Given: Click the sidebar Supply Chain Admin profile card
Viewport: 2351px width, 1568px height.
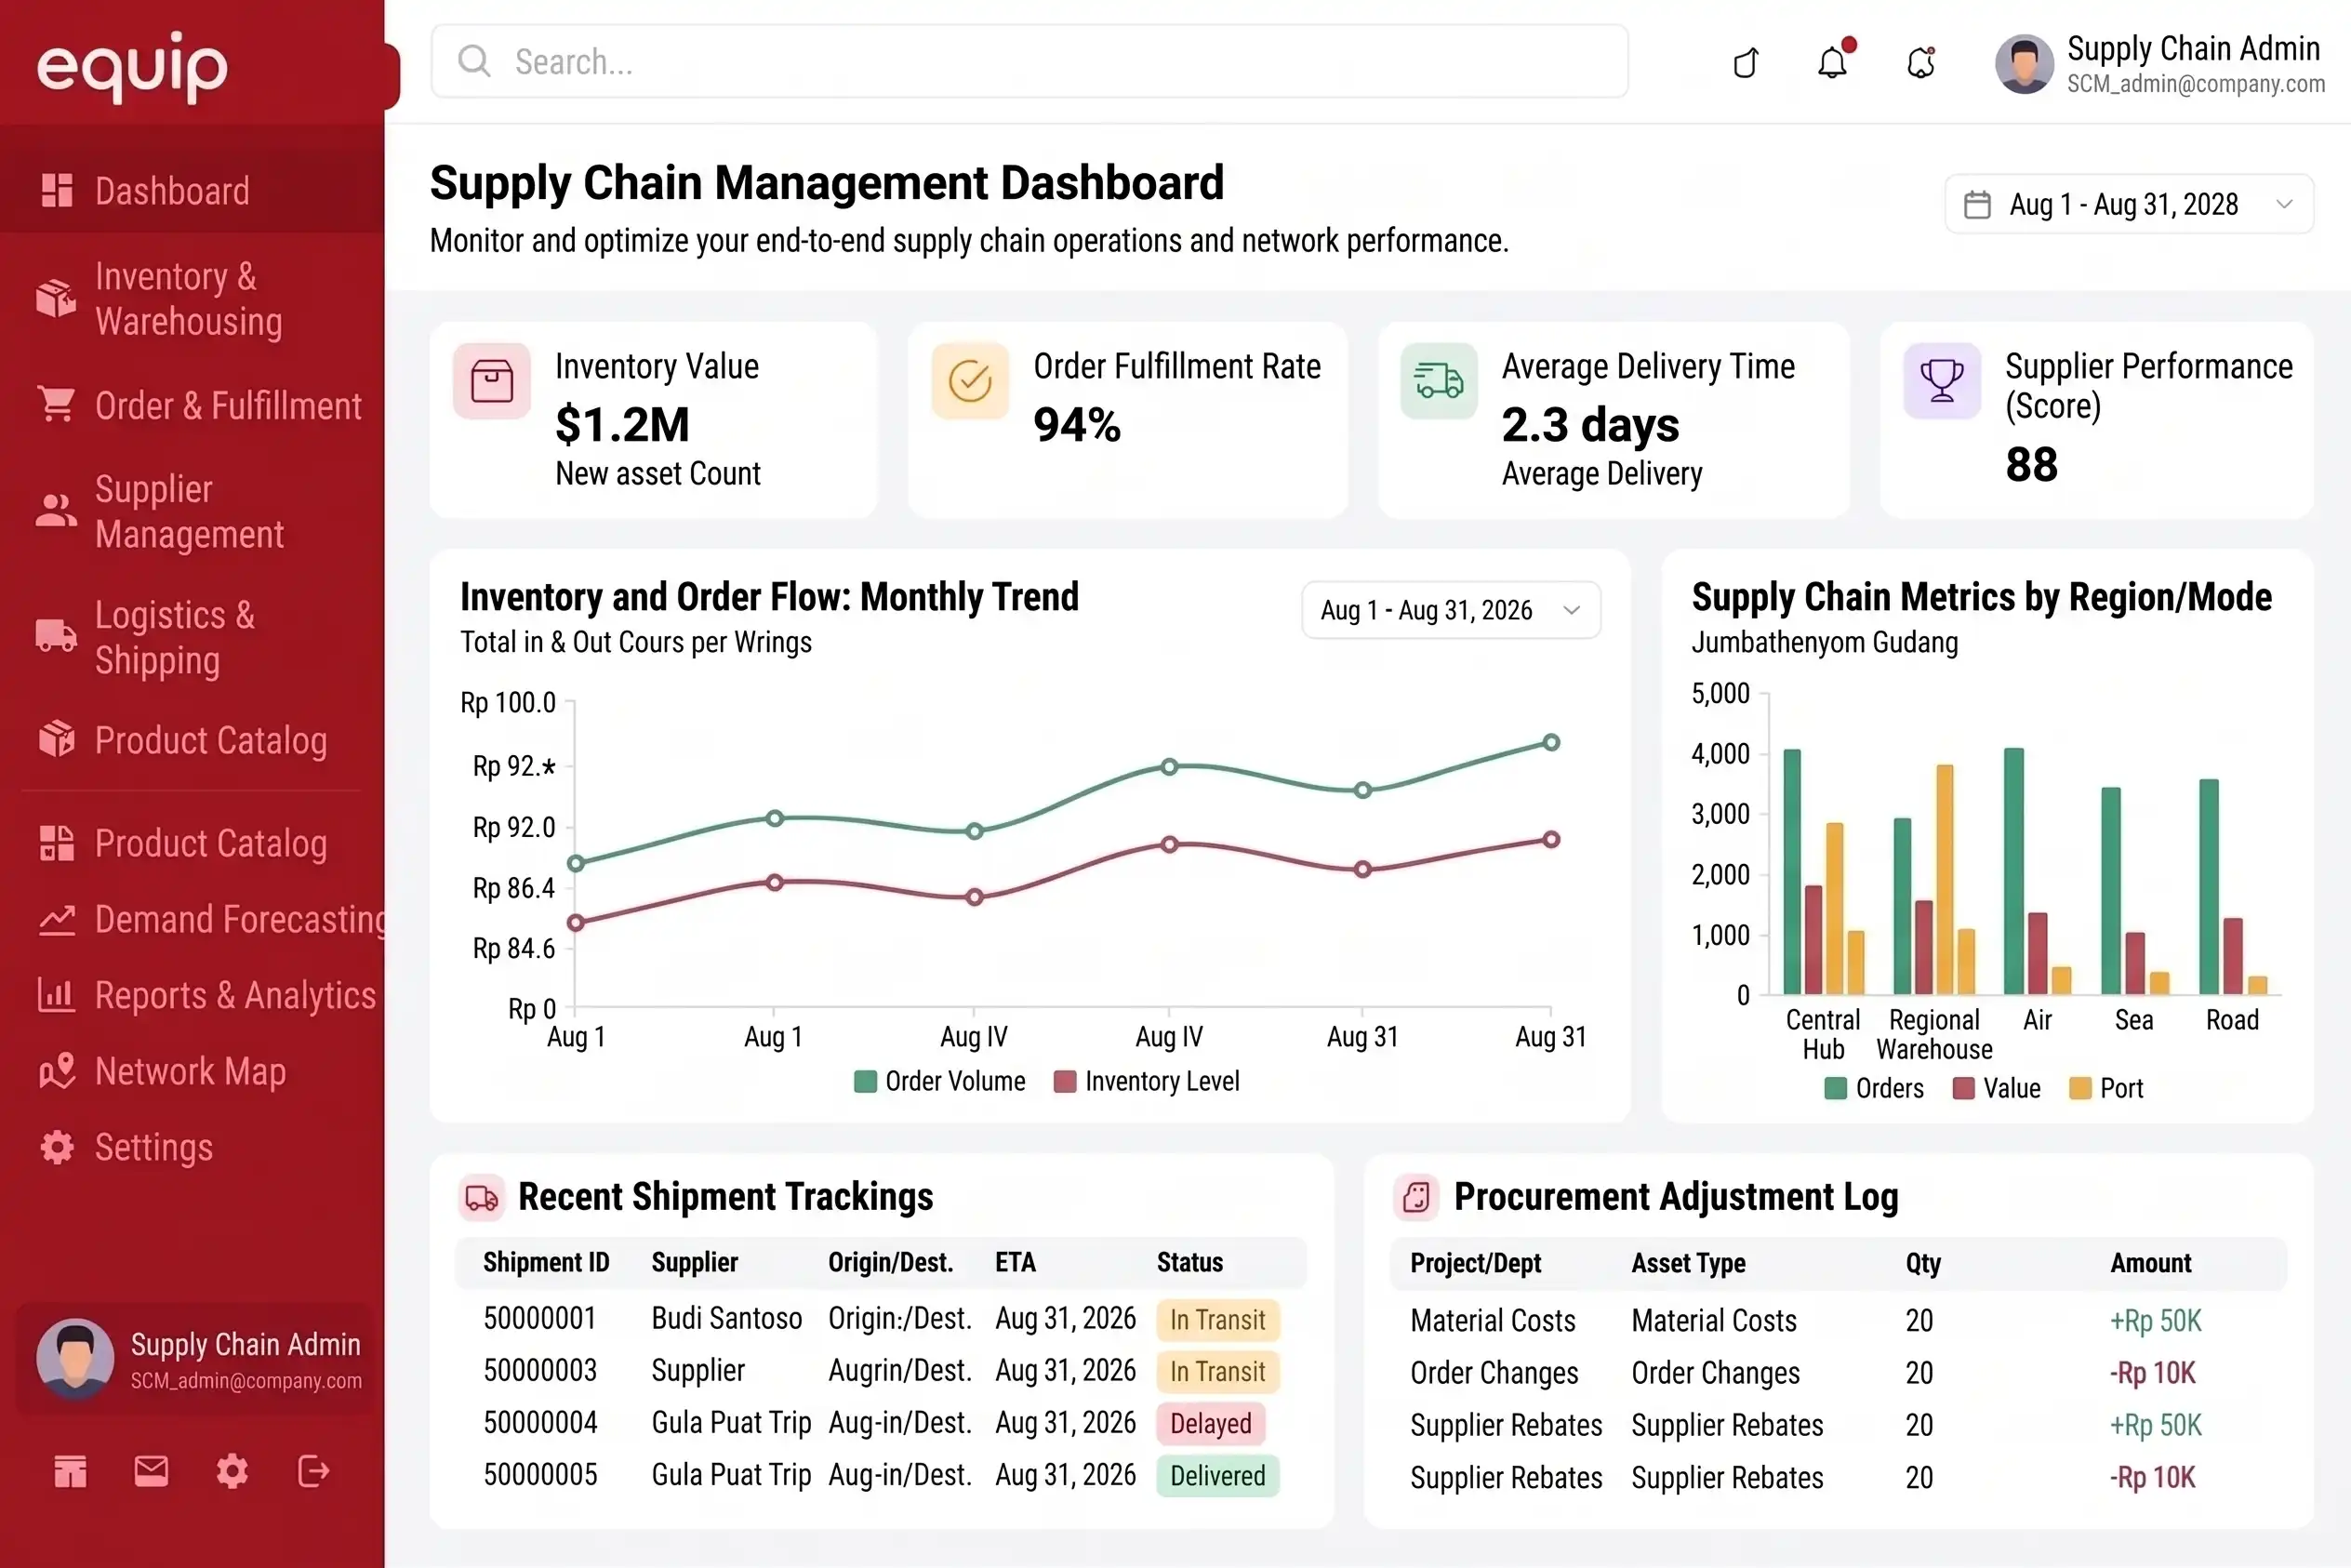Looking at the screenshot, I should (194, 1358).
